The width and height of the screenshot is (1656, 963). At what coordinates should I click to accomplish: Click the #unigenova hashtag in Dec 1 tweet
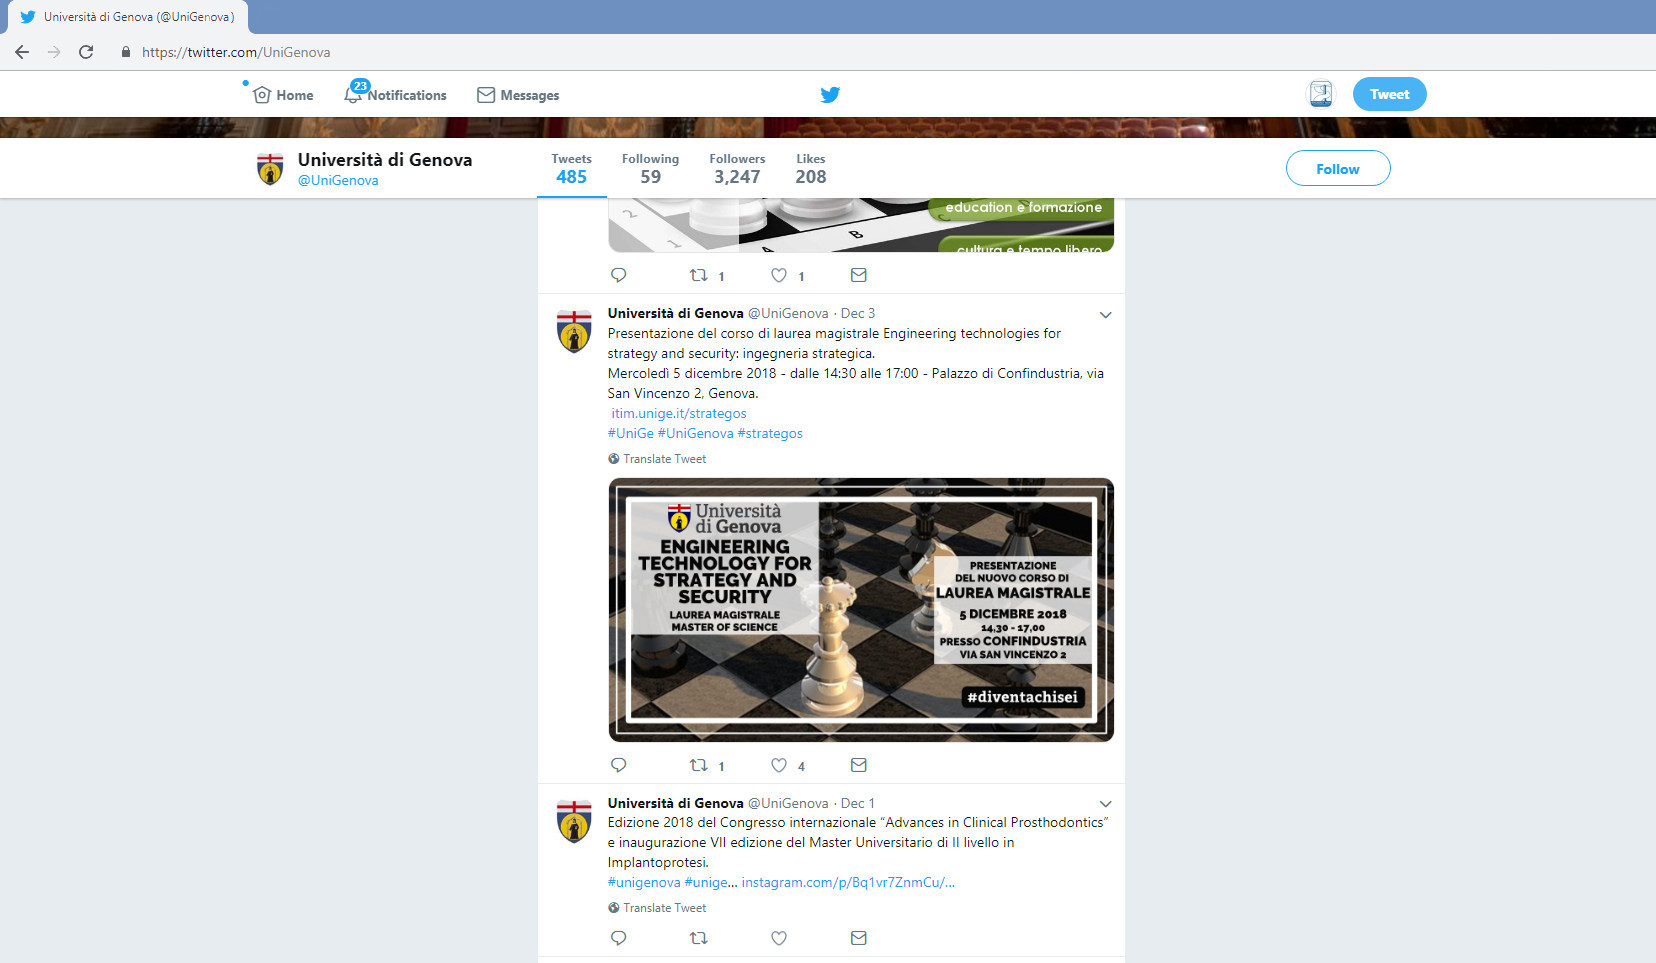pos(644,882)
